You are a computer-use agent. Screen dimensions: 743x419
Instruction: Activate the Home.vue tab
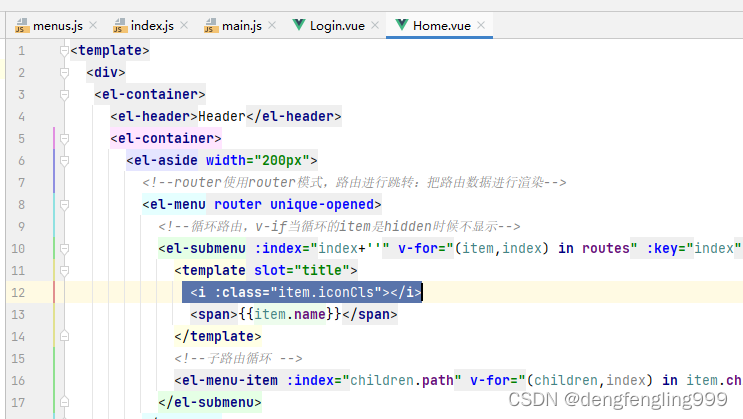click(x=441, y=26)
